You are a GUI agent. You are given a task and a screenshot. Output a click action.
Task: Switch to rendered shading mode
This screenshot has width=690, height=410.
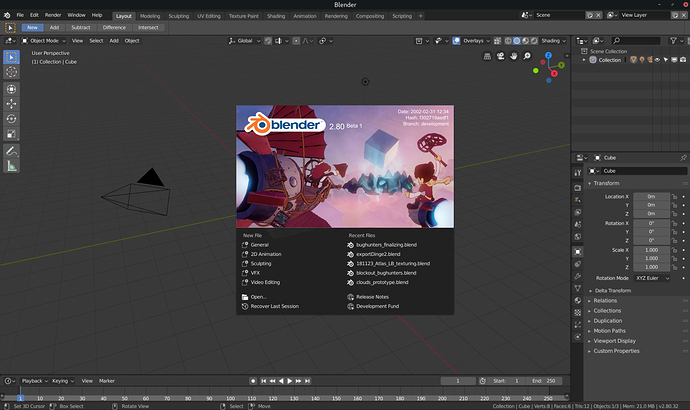pos(534,40)
